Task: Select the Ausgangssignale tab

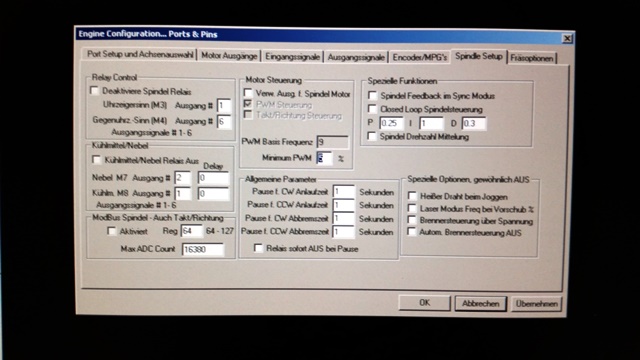Action: [x=356, y=57]
